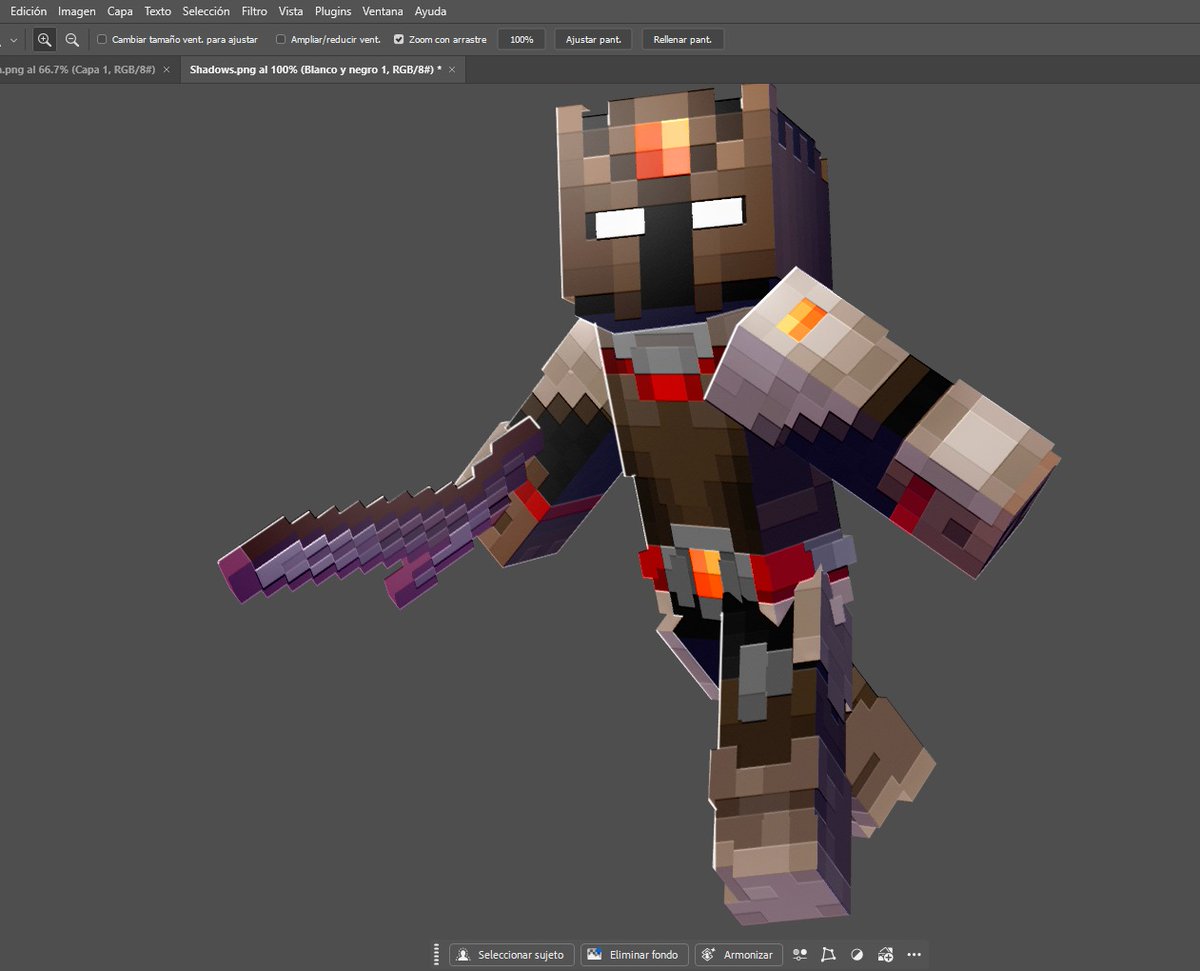
Task: Enable Ampliar/reducir vent. checkbox
Action: 281,40
